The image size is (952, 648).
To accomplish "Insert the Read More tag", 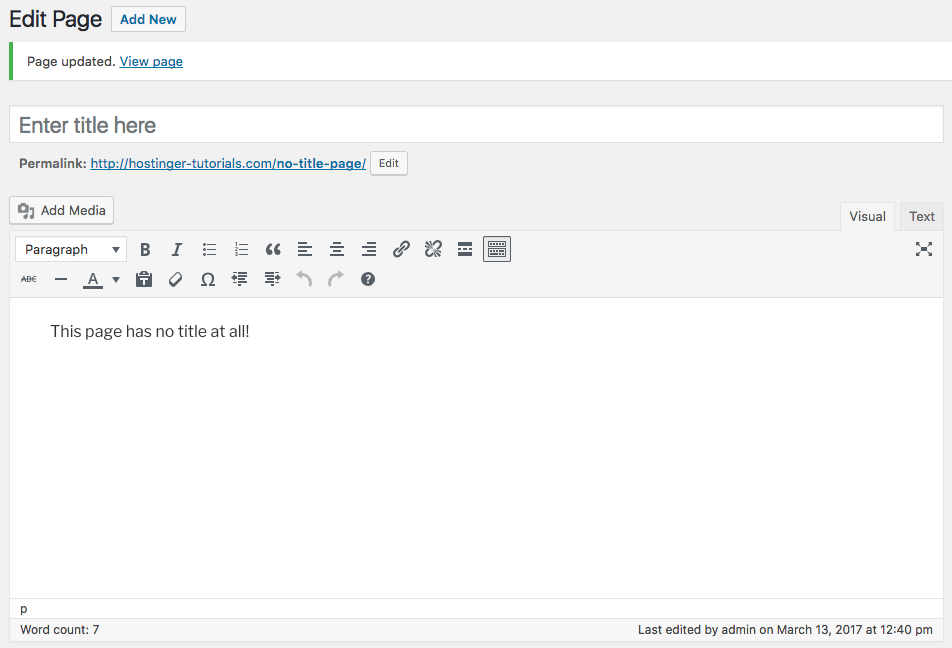I will (464, 249).
